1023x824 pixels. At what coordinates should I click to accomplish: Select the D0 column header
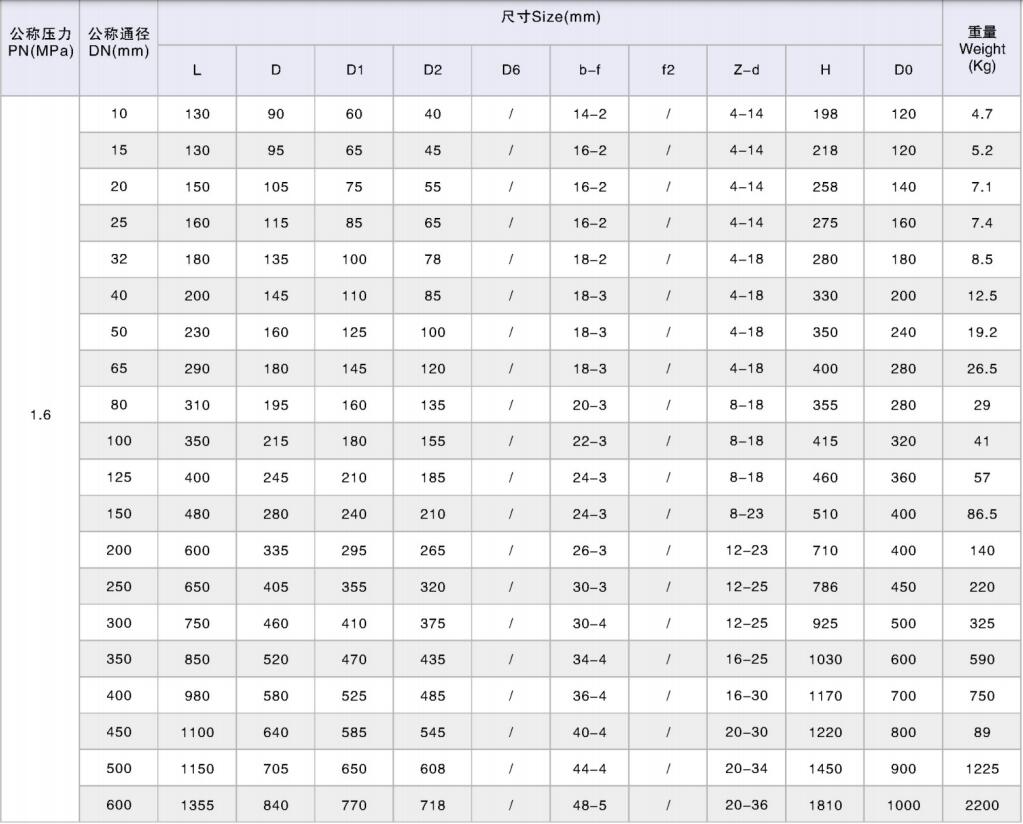(903, 70)
